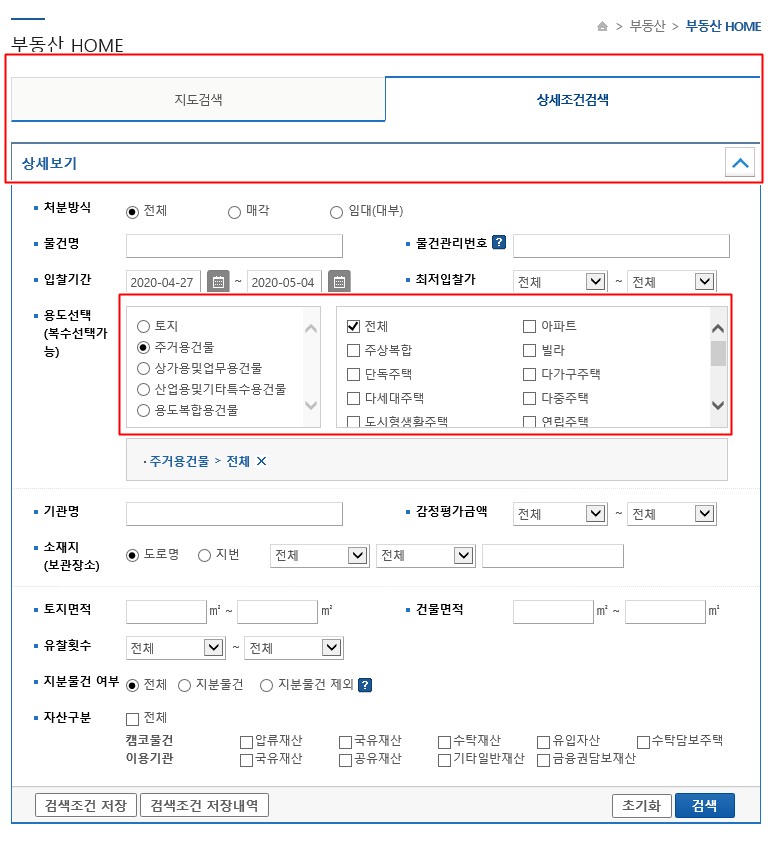Check the 주상복합 checkbox
The image size is (775, 844).
tap(353, 350)
